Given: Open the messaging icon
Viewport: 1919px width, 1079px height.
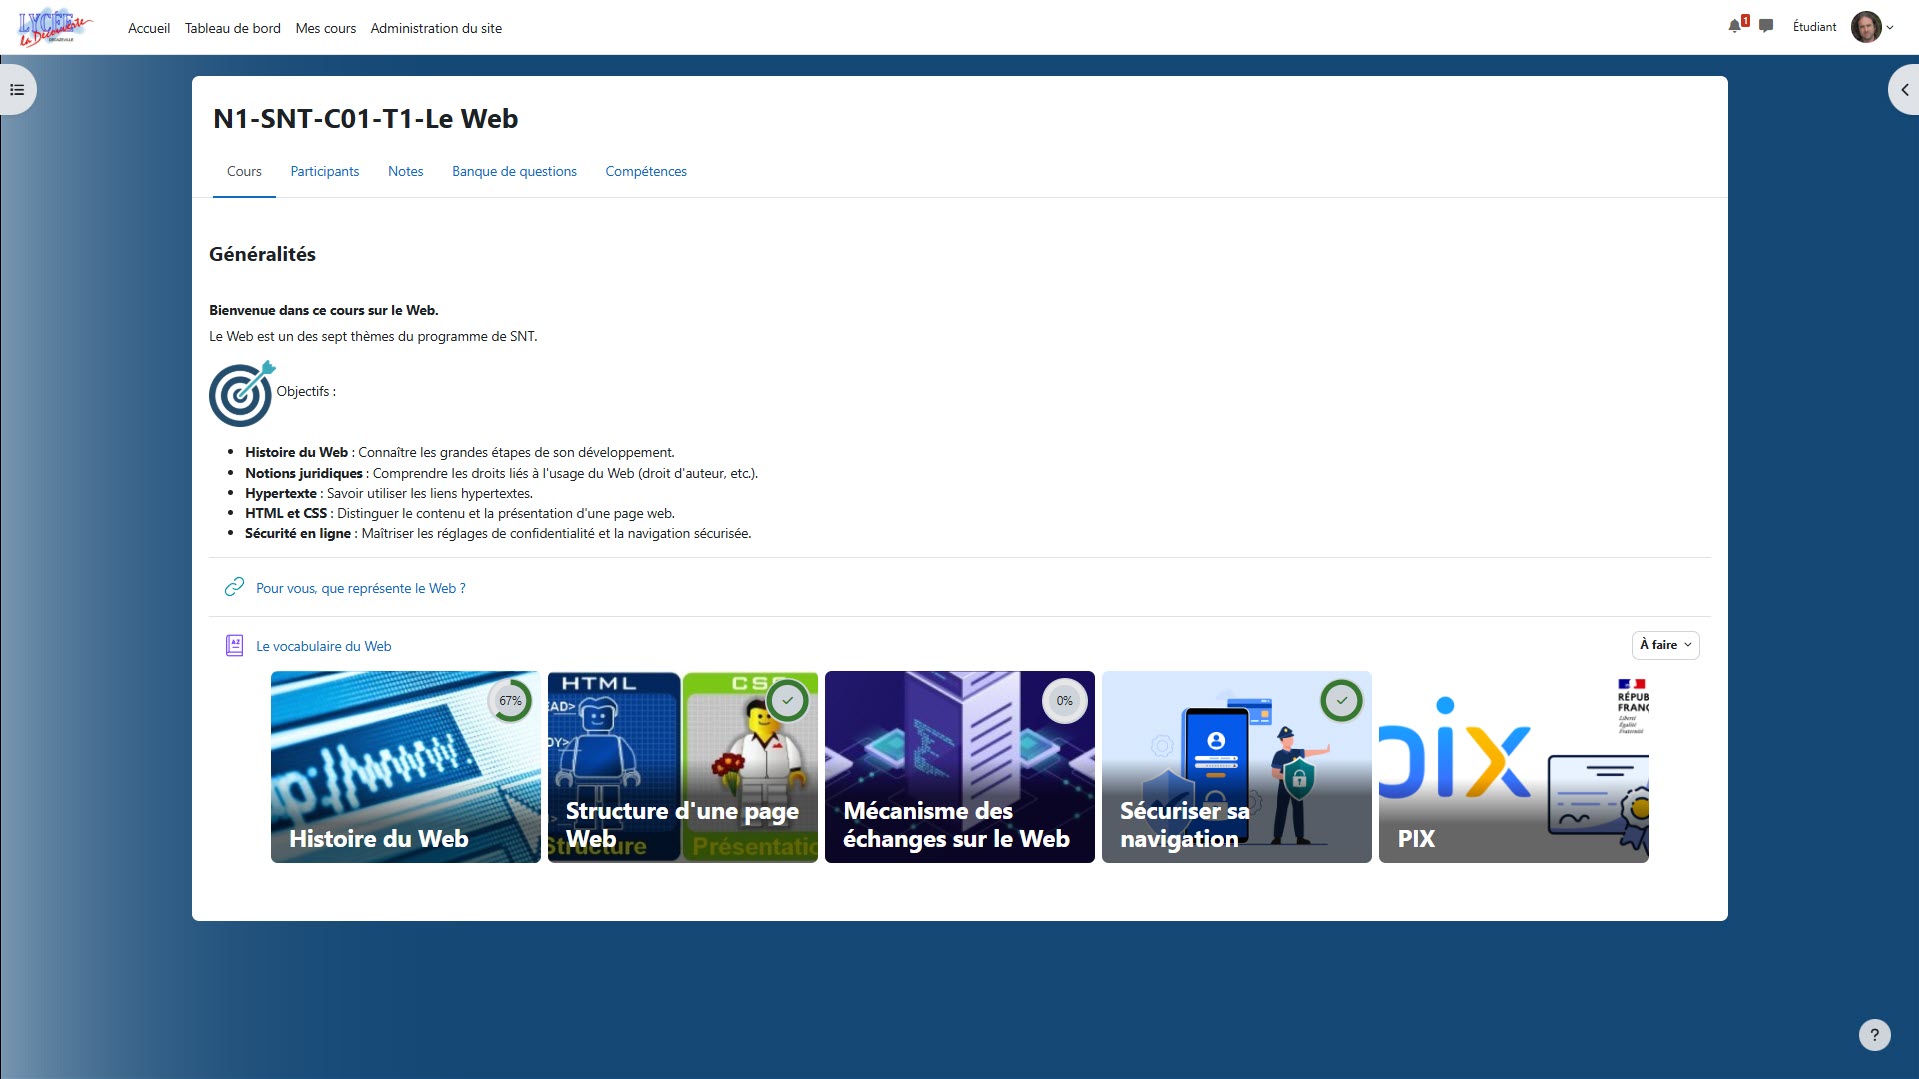Looking at the screenshot, I should 1765,26.
